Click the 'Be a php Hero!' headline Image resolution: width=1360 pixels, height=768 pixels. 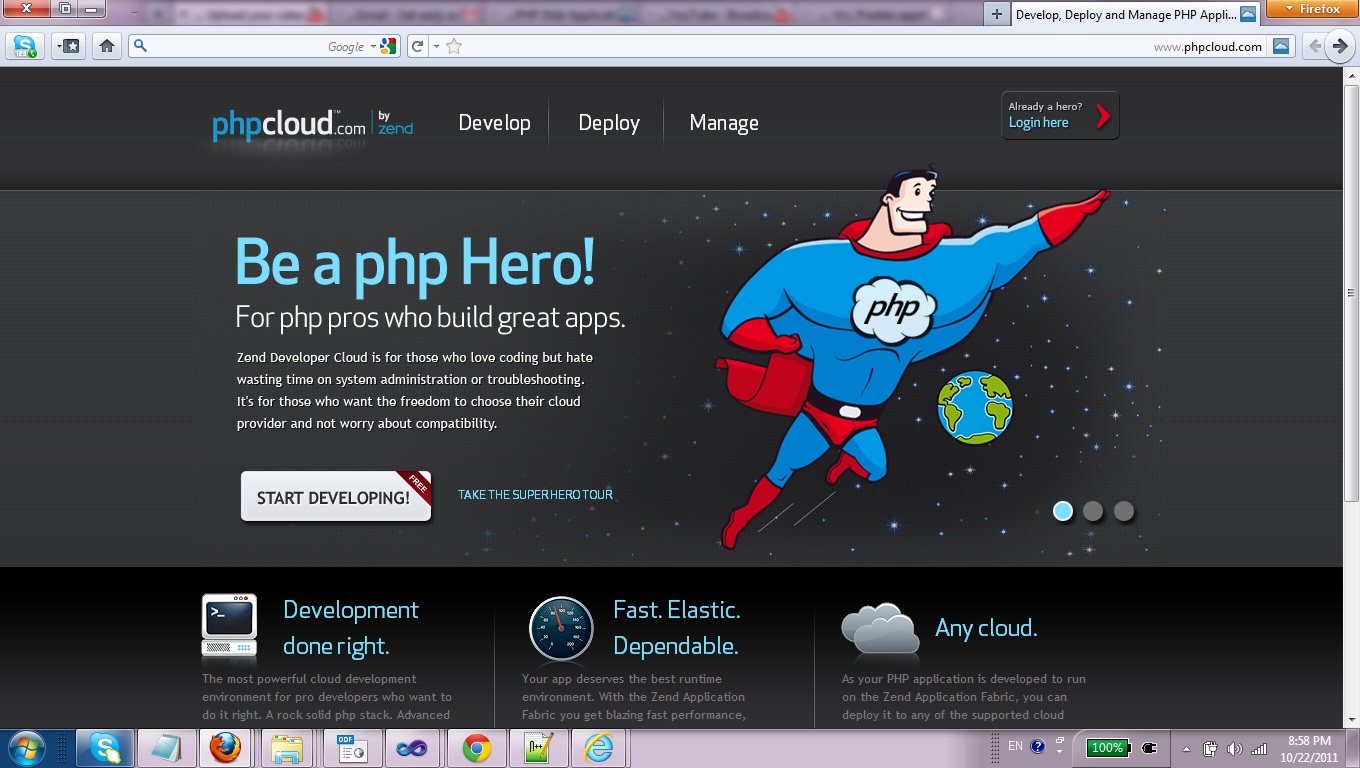tap(415, 262)
